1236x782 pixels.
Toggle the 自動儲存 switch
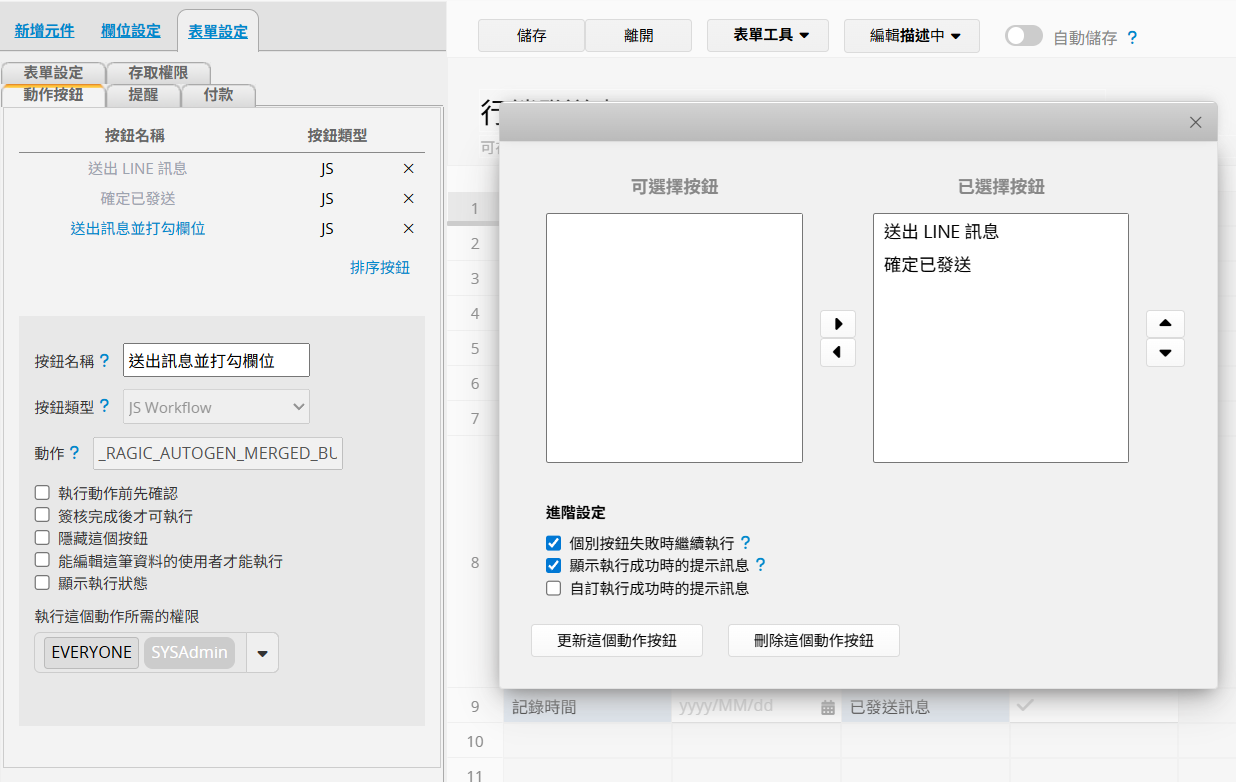point(1024,36)
